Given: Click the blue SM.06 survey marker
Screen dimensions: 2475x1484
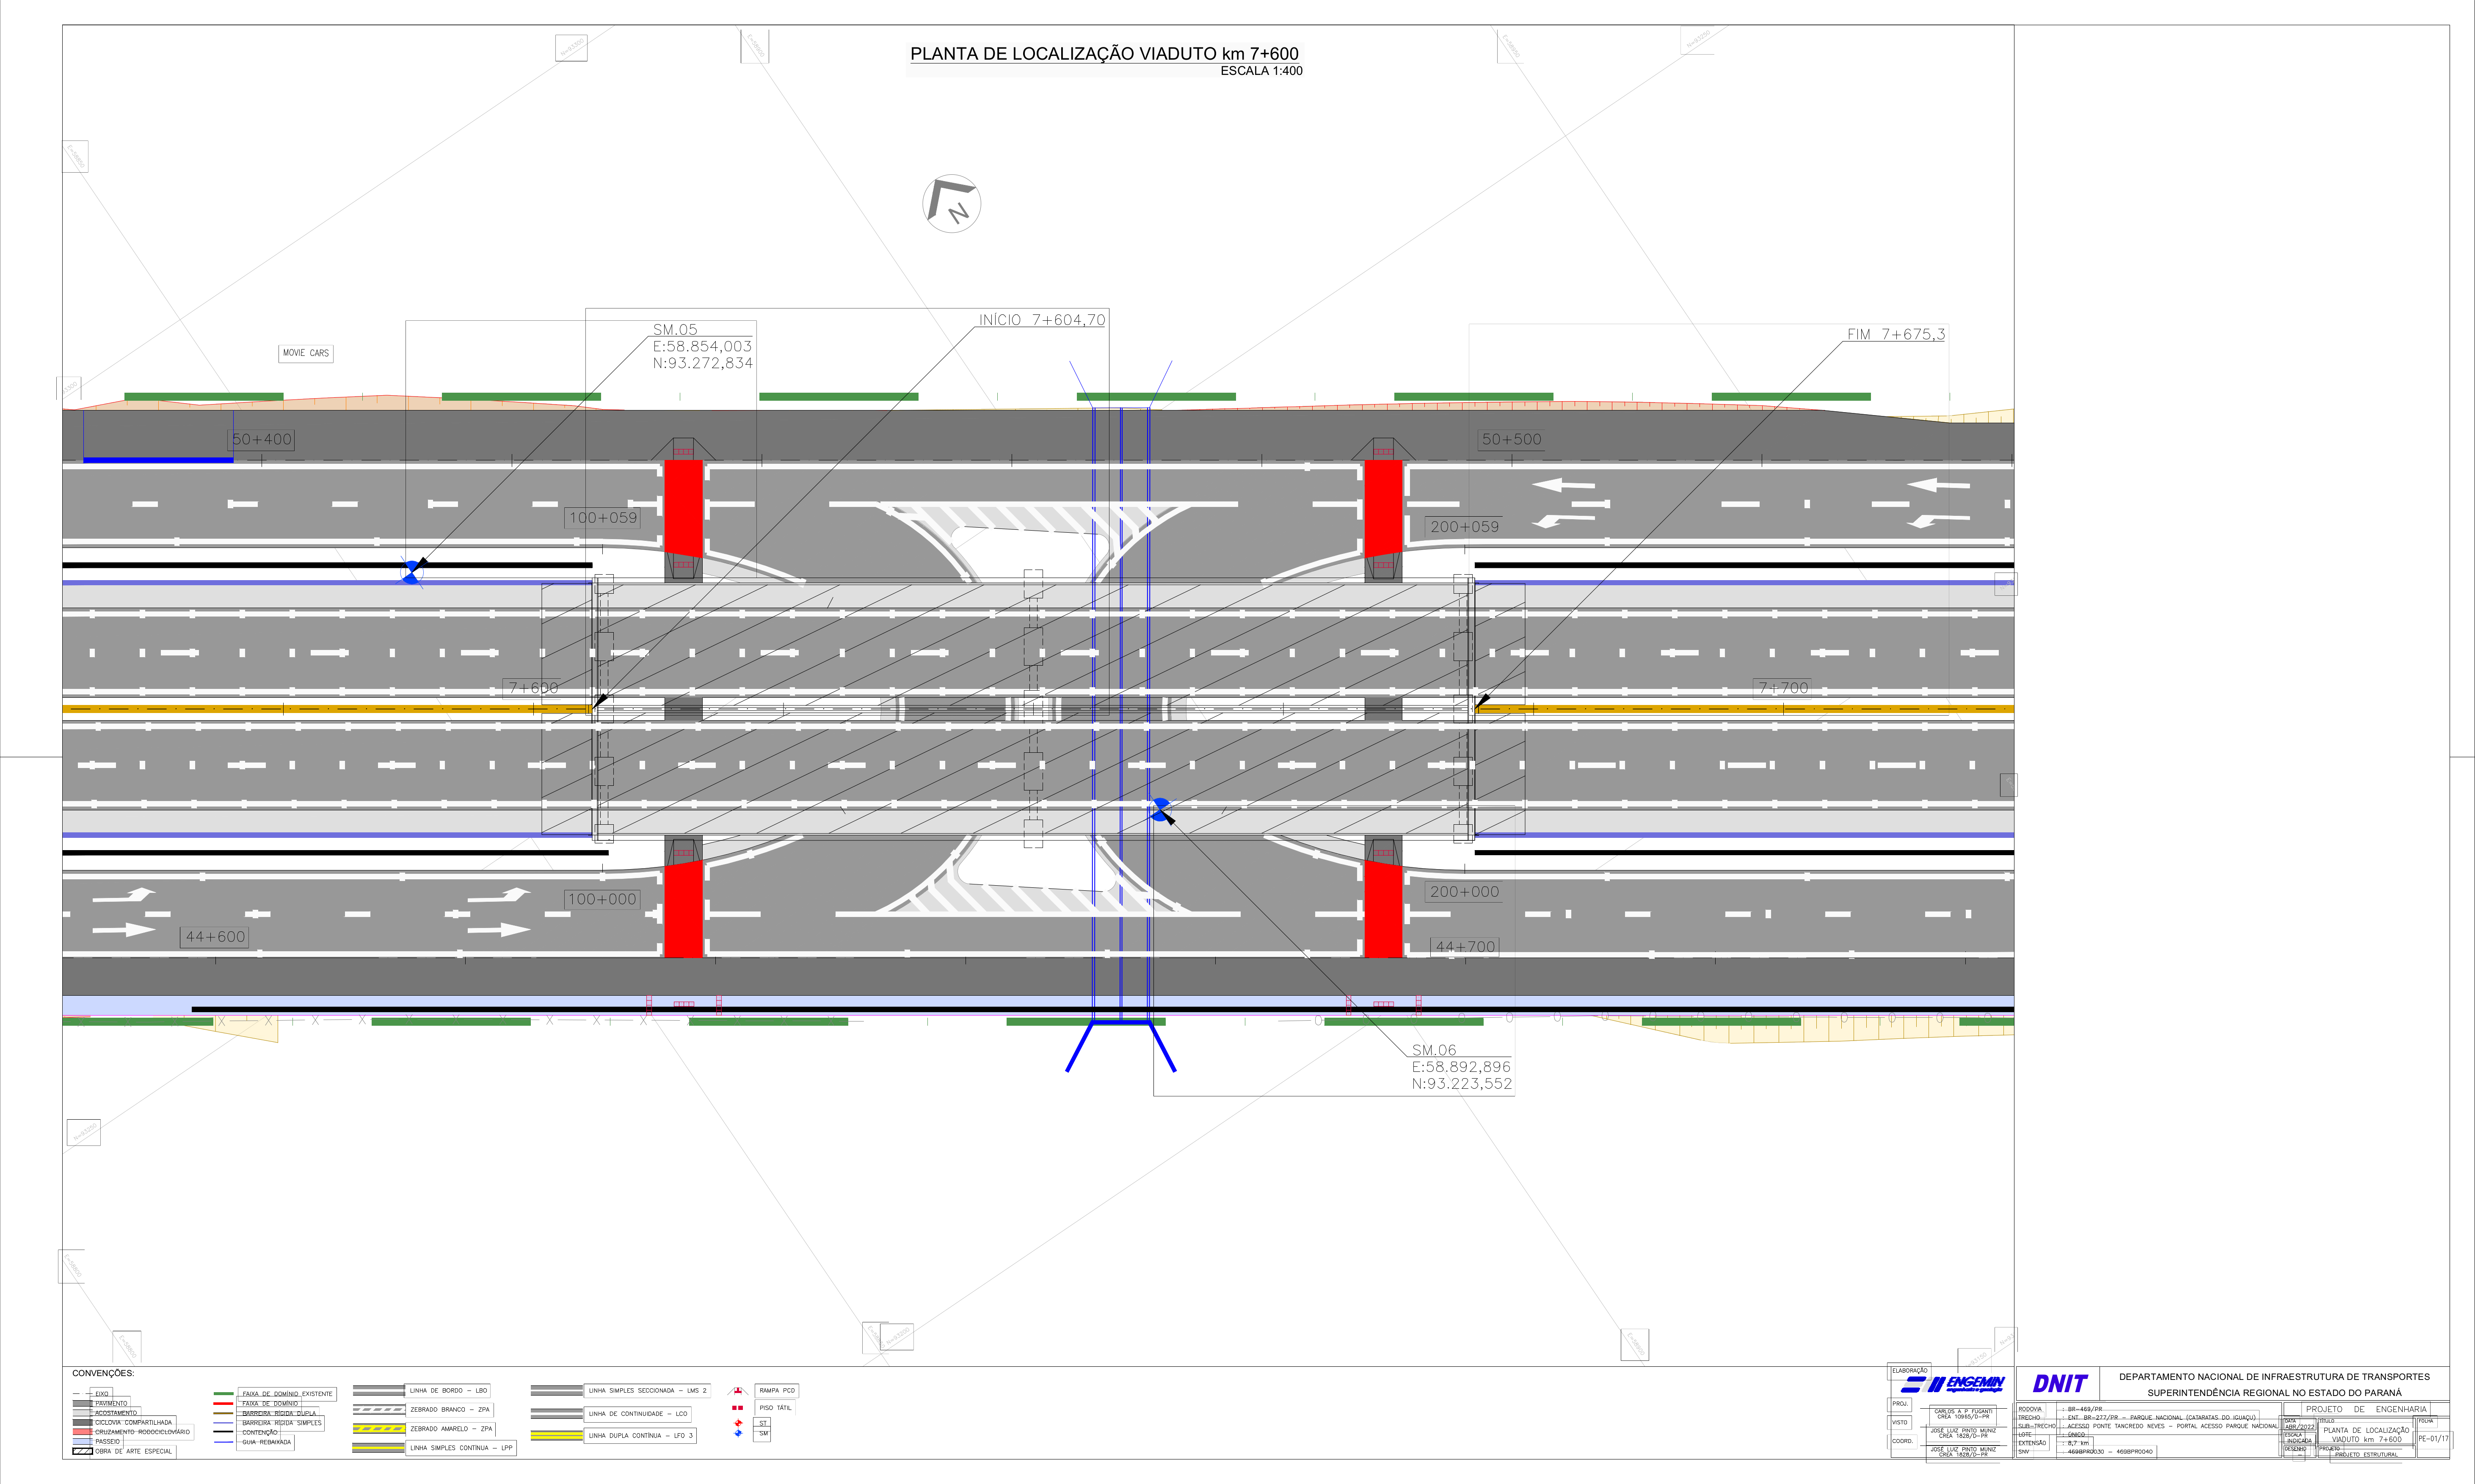Looking at the screenshot, I should tap(1160, 809).
